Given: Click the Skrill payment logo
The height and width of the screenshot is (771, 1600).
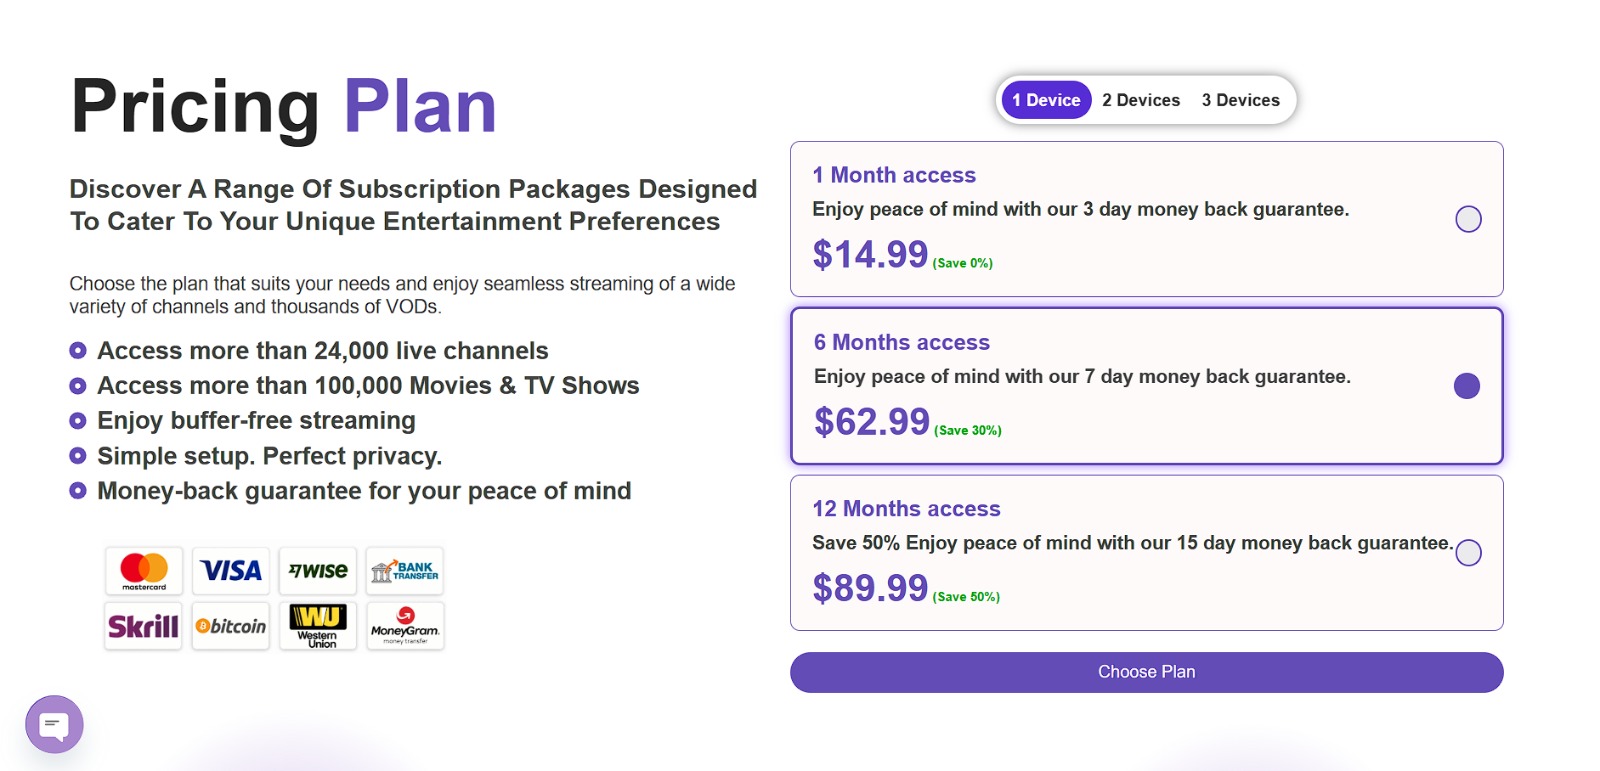Looking at the screenshot, I should [x=144, y=626].
